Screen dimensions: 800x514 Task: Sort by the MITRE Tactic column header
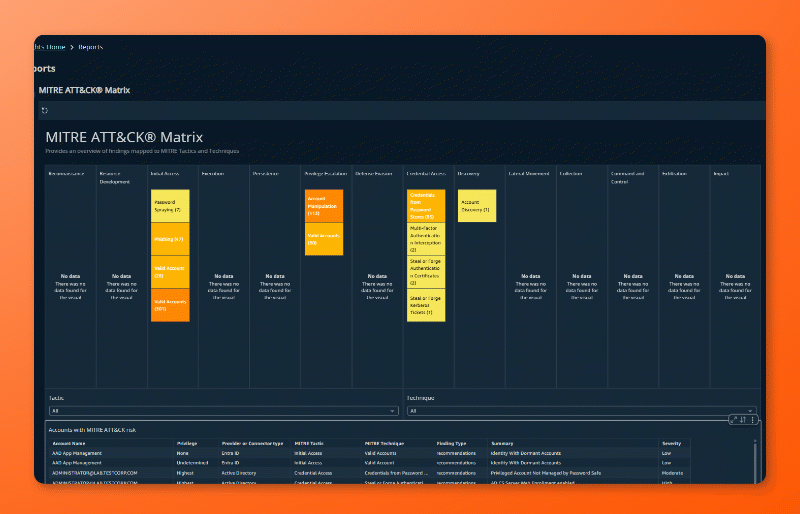[x=309, y=444]
